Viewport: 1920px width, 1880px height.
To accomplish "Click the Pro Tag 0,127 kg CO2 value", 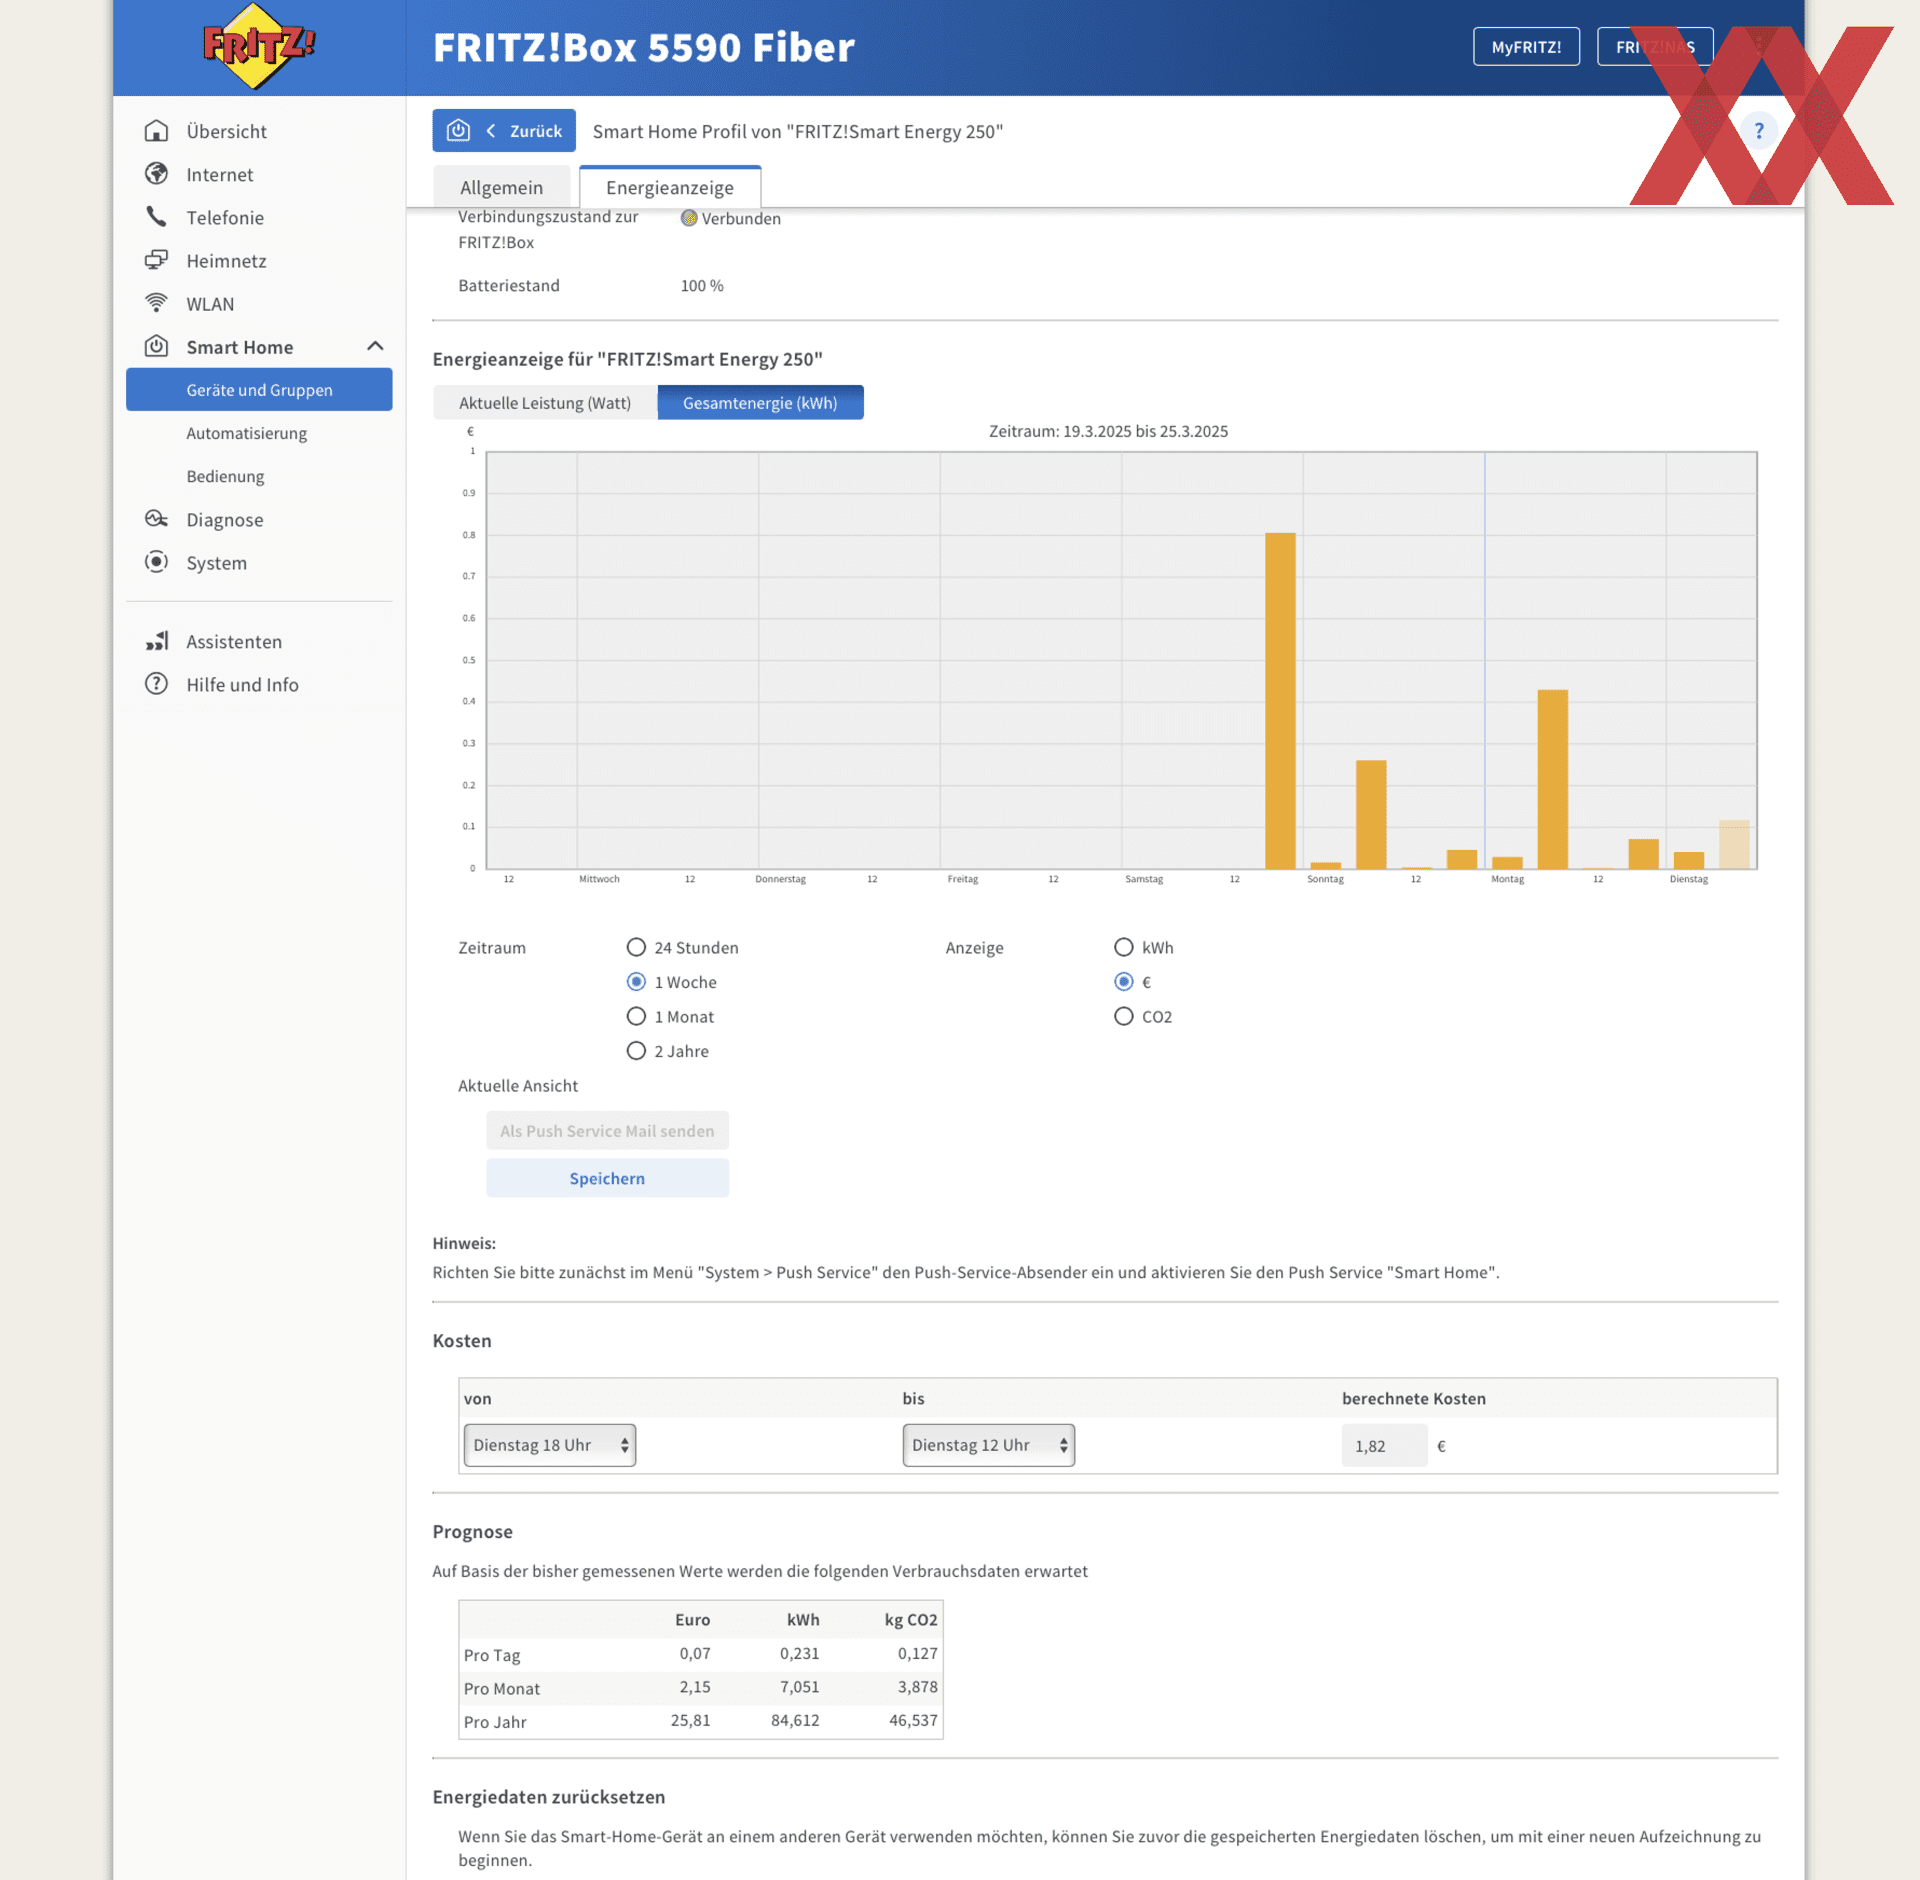I will (x=917, y=1653).
